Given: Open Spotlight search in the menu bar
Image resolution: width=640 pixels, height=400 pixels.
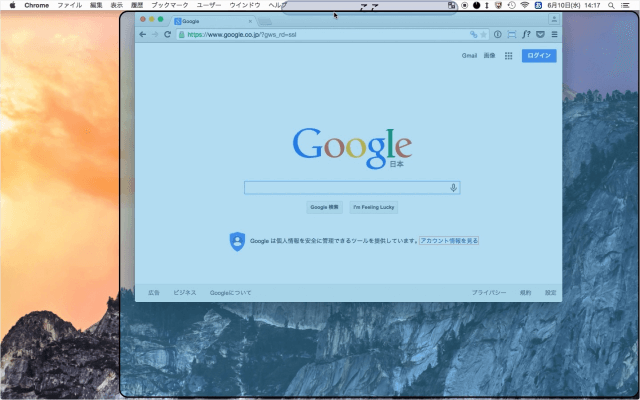Looking at the screenshot, I should [x=611, y=5].
